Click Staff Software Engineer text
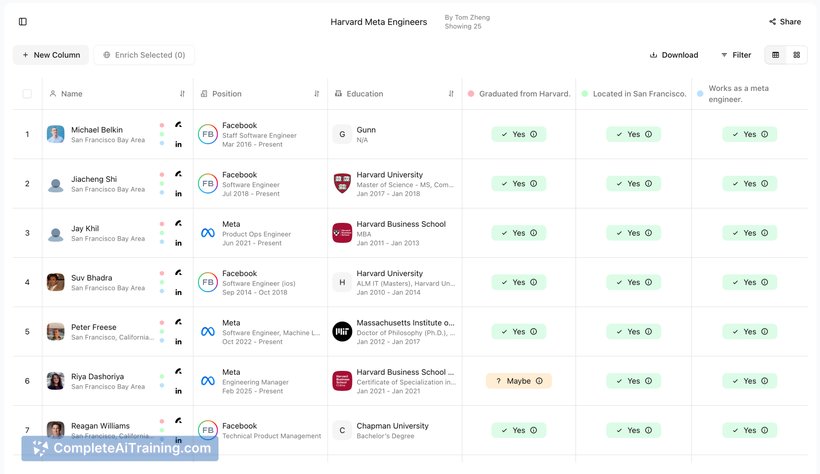Screen dimensions: 820x474 pyautogui.click(x=259, y=136)
